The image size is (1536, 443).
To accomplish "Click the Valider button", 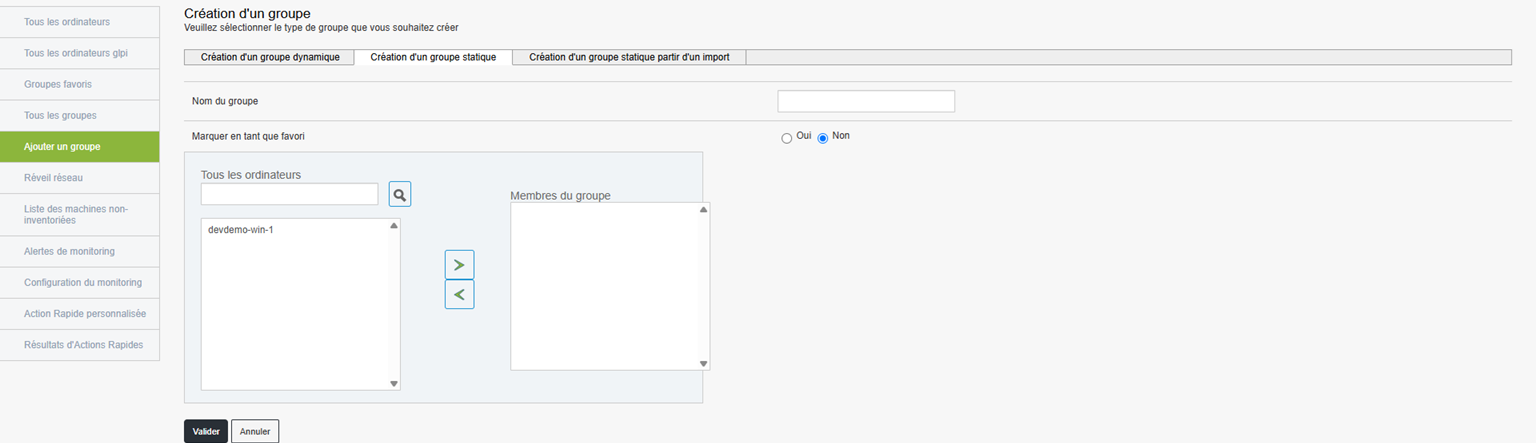I will 206,431.
